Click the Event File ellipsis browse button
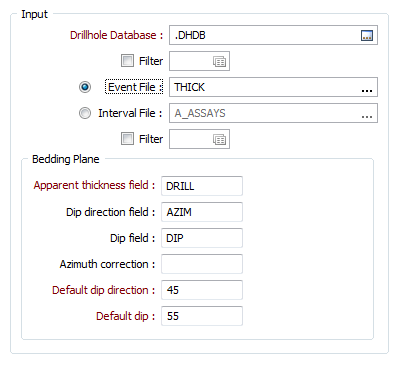 (367, 88)
